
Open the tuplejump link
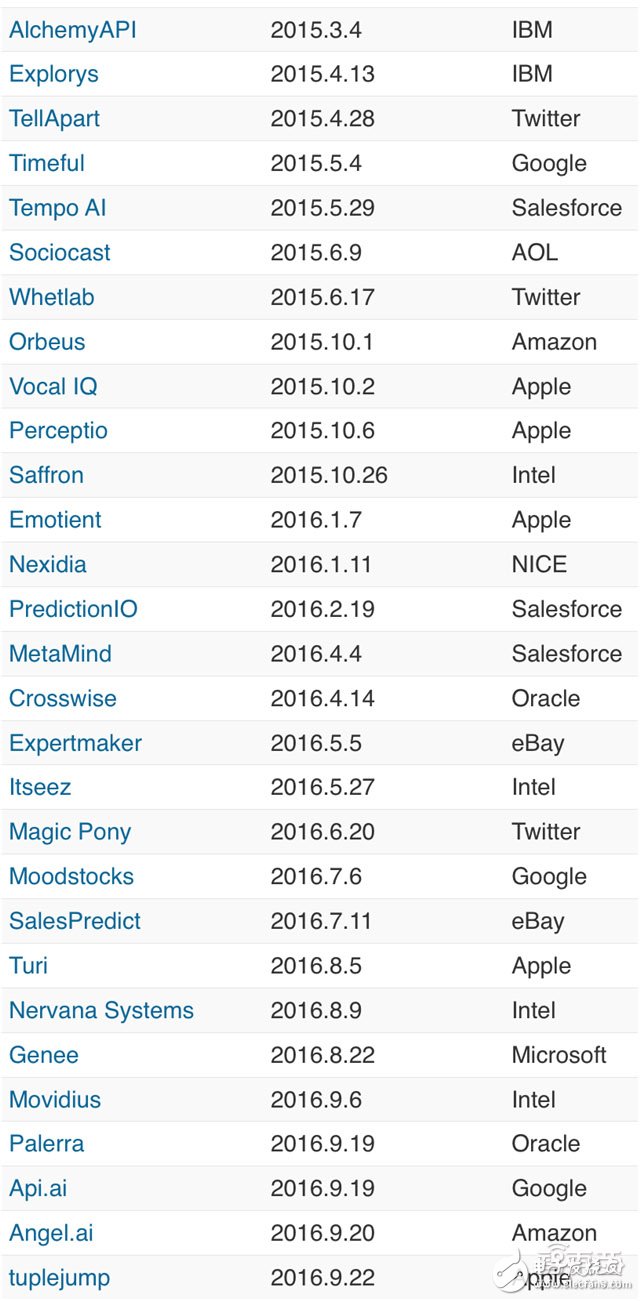[x=59, y=1277]
